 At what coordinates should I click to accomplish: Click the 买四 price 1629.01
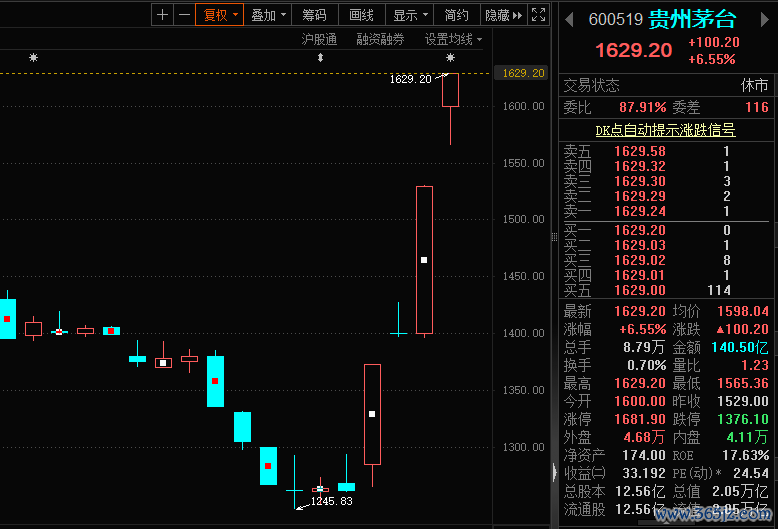coord(640,275)
